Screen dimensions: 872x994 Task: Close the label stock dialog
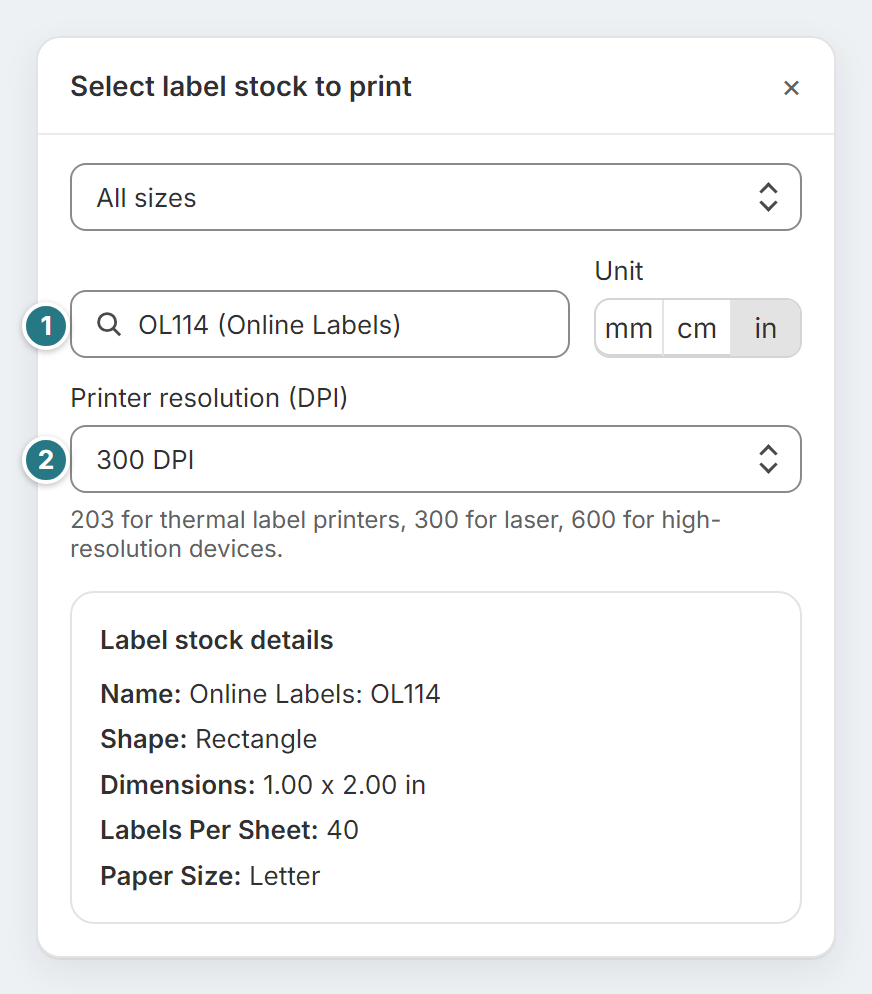791,87
